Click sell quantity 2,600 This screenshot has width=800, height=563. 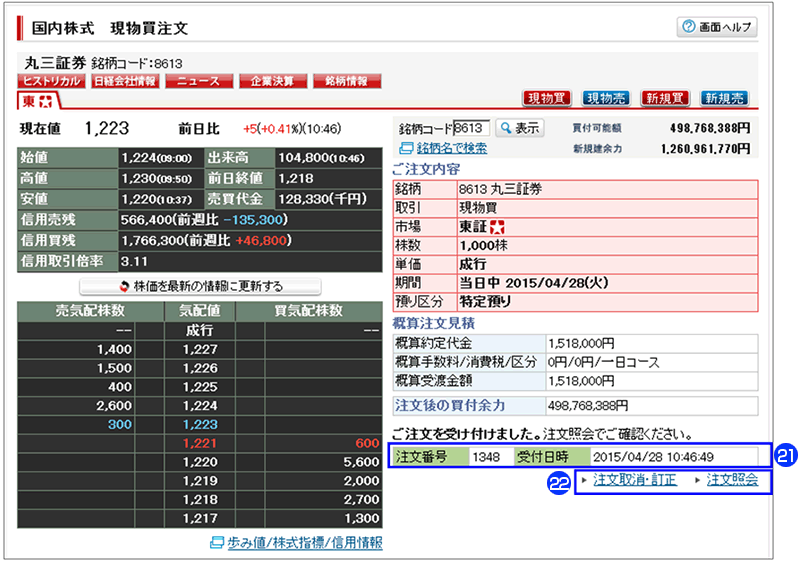pyautogui.click(x=114, y=406)
